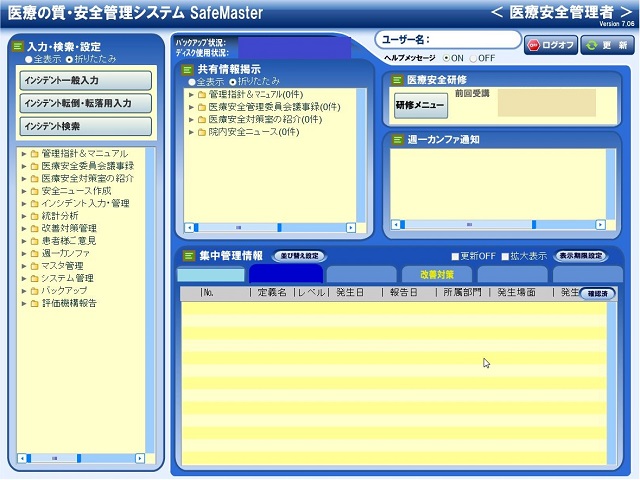Screen dimensions: 640x480
Task: Click folder icon of 院内安全ニュース(0件)
Action: pos(202,132)
